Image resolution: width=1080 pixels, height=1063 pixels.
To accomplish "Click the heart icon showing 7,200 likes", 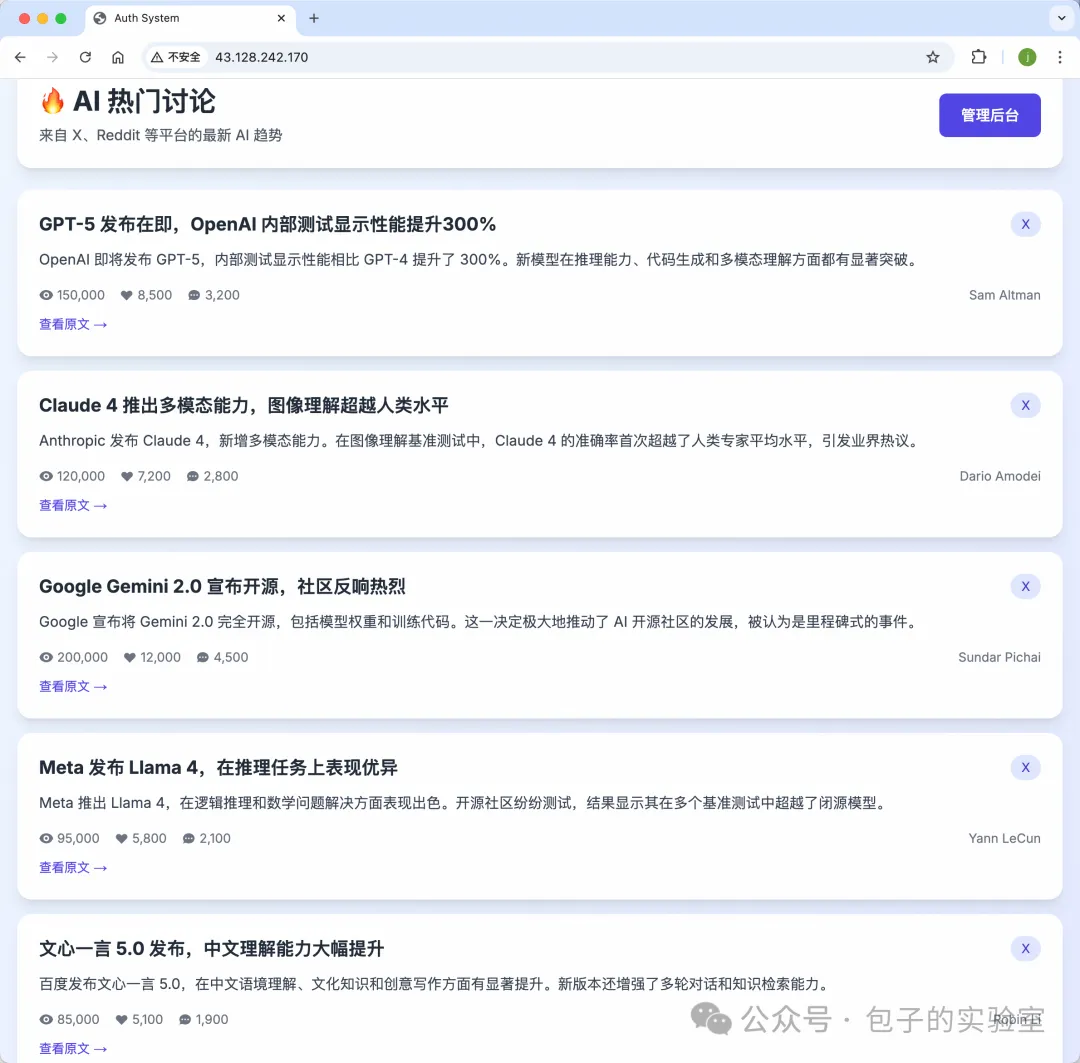I will (127, 477).
